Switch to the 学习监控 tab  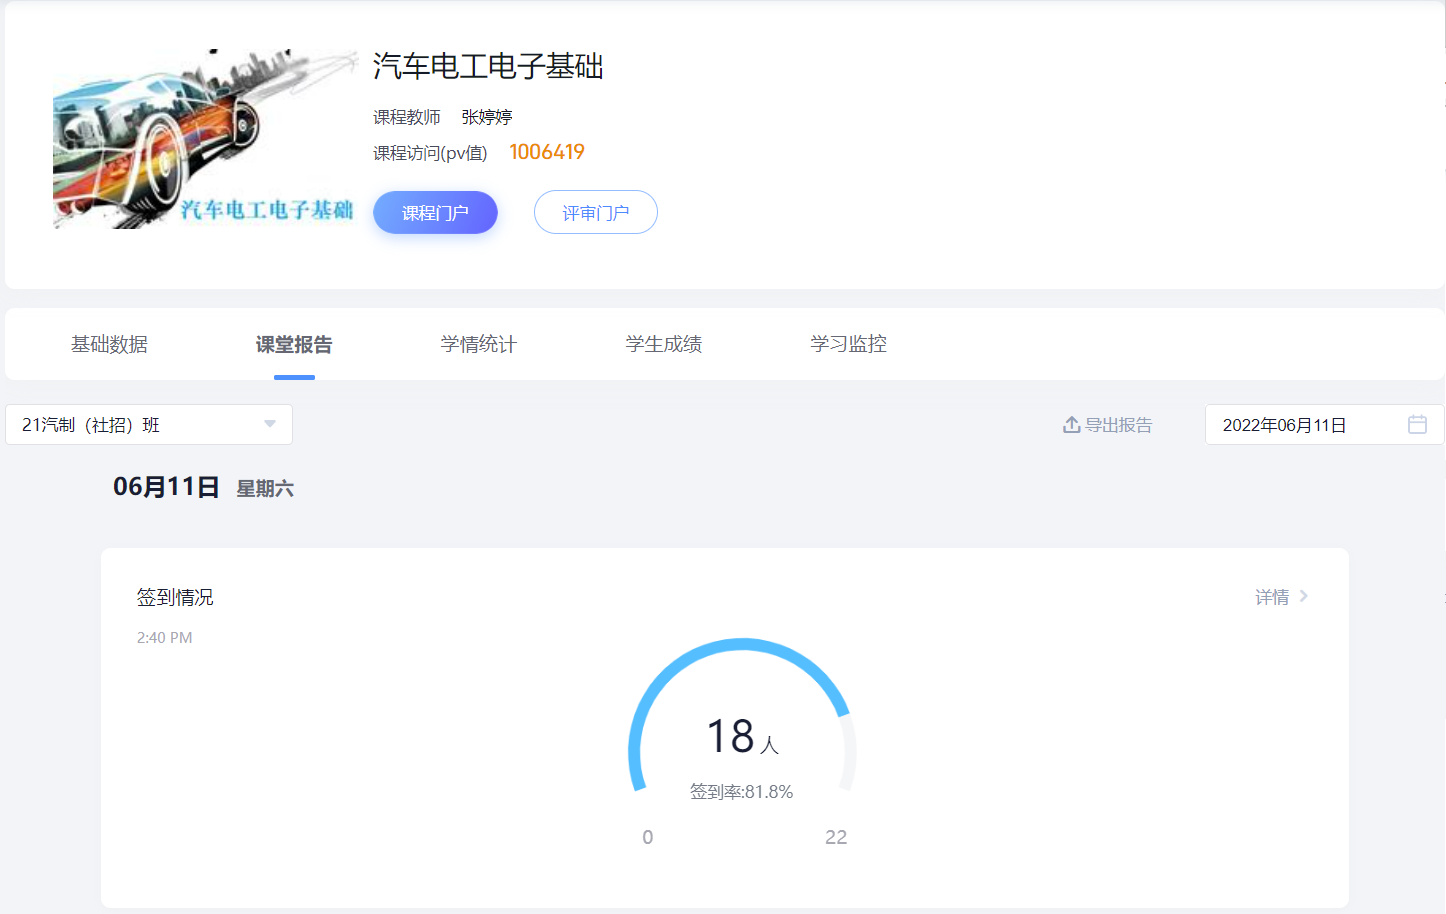(x=848, y=344)
